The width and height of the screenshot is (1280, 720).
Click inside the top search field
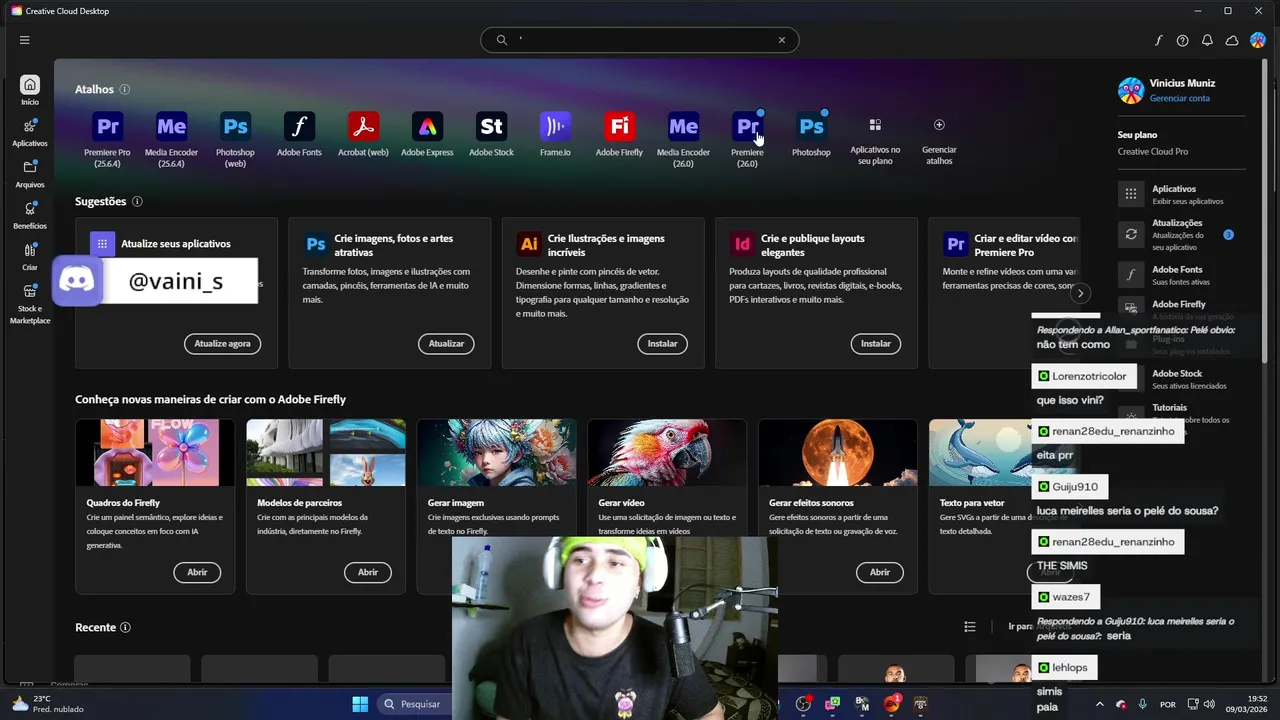[640, 40]
